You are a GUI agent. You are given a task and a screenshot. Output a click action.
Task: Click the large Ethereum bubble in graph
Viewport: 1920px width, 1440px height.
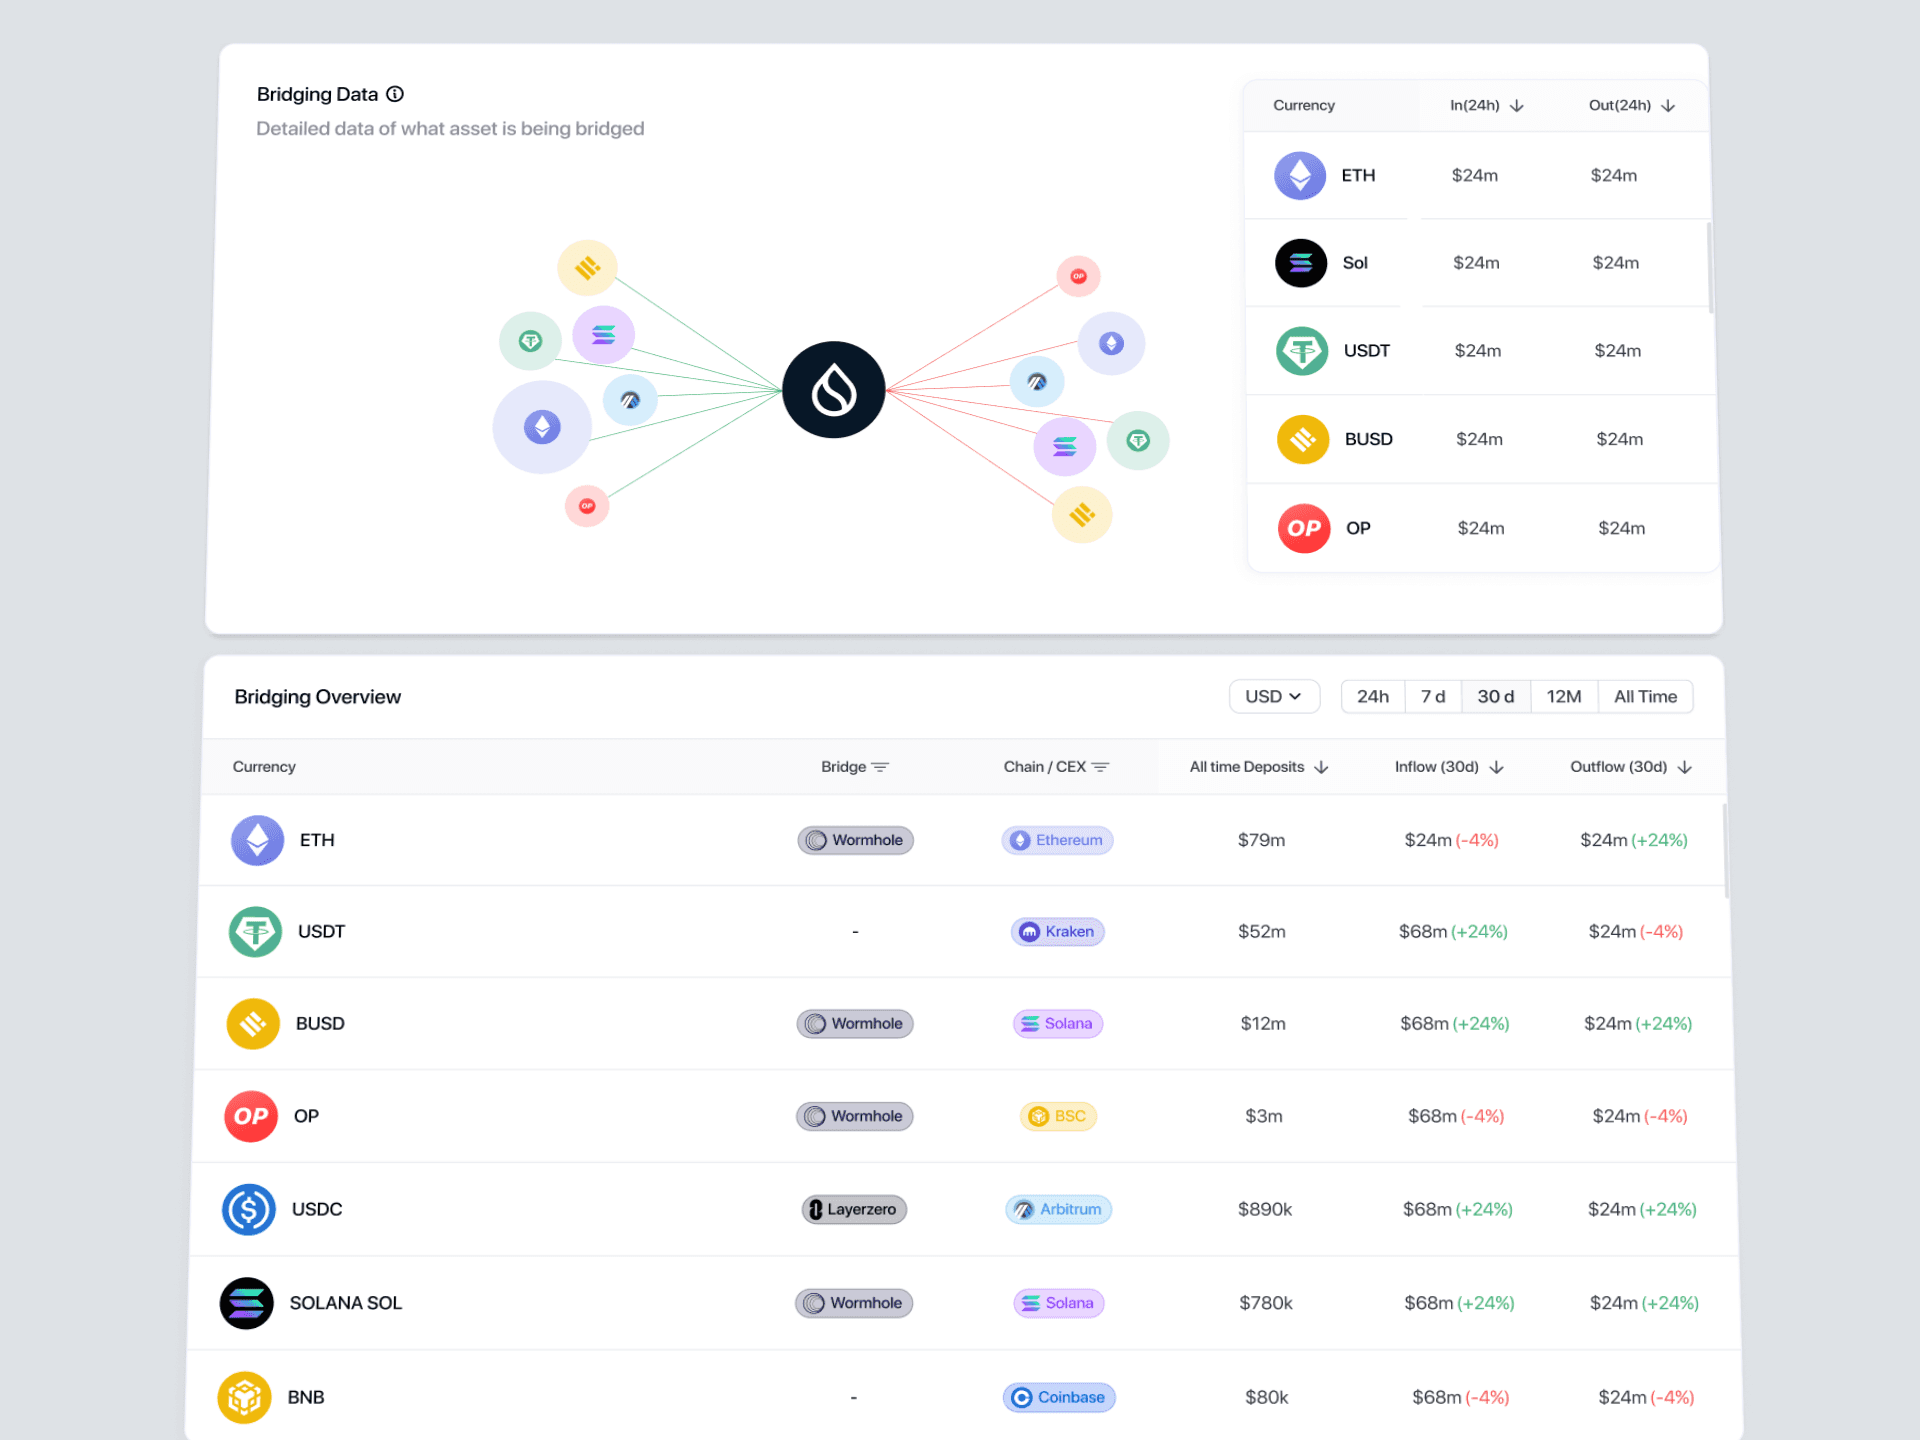(542, 427)
